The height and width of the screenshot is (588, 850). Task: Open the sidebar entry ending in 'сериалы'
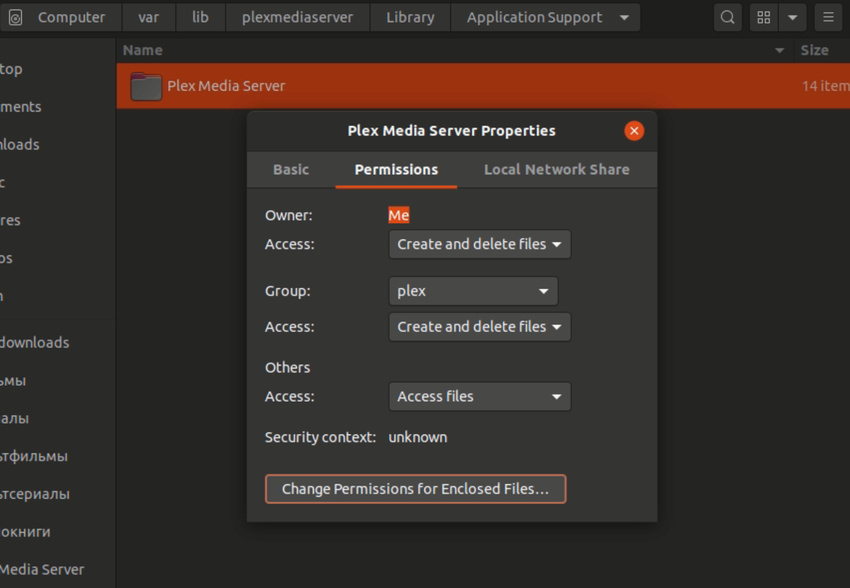tap(35, 494)
